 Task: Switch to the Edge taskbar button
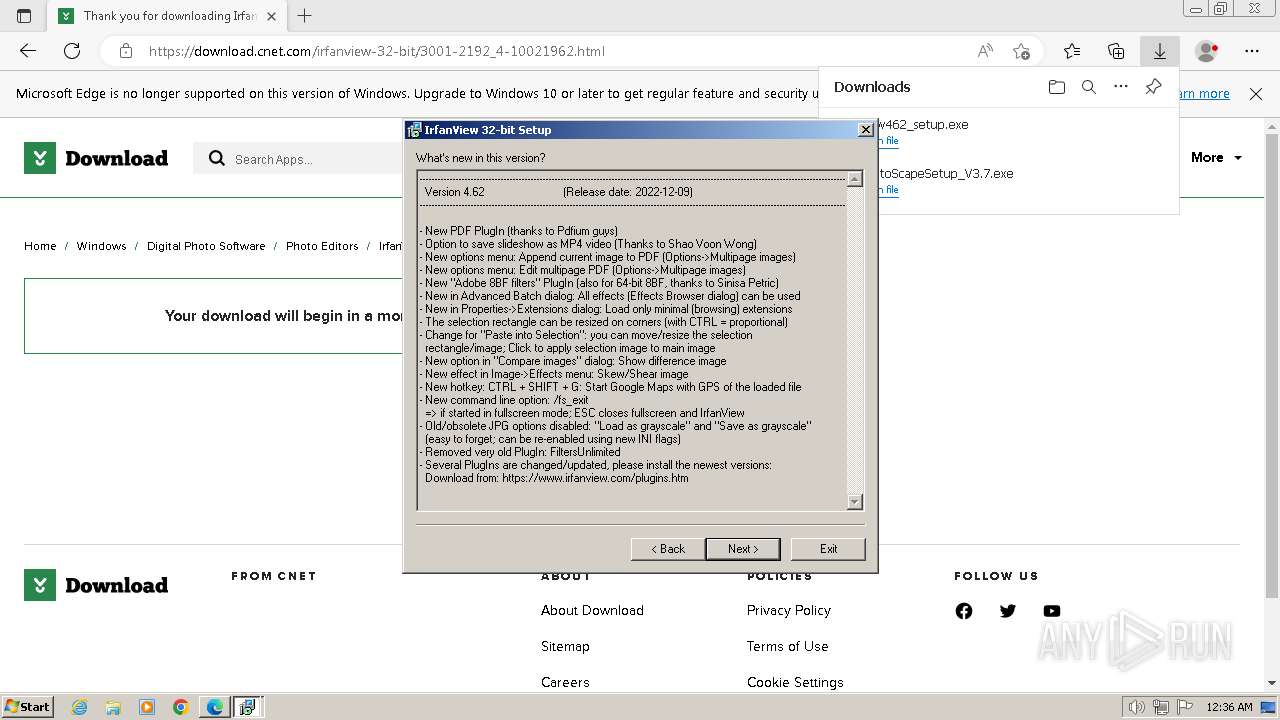[x=215, y=707]
